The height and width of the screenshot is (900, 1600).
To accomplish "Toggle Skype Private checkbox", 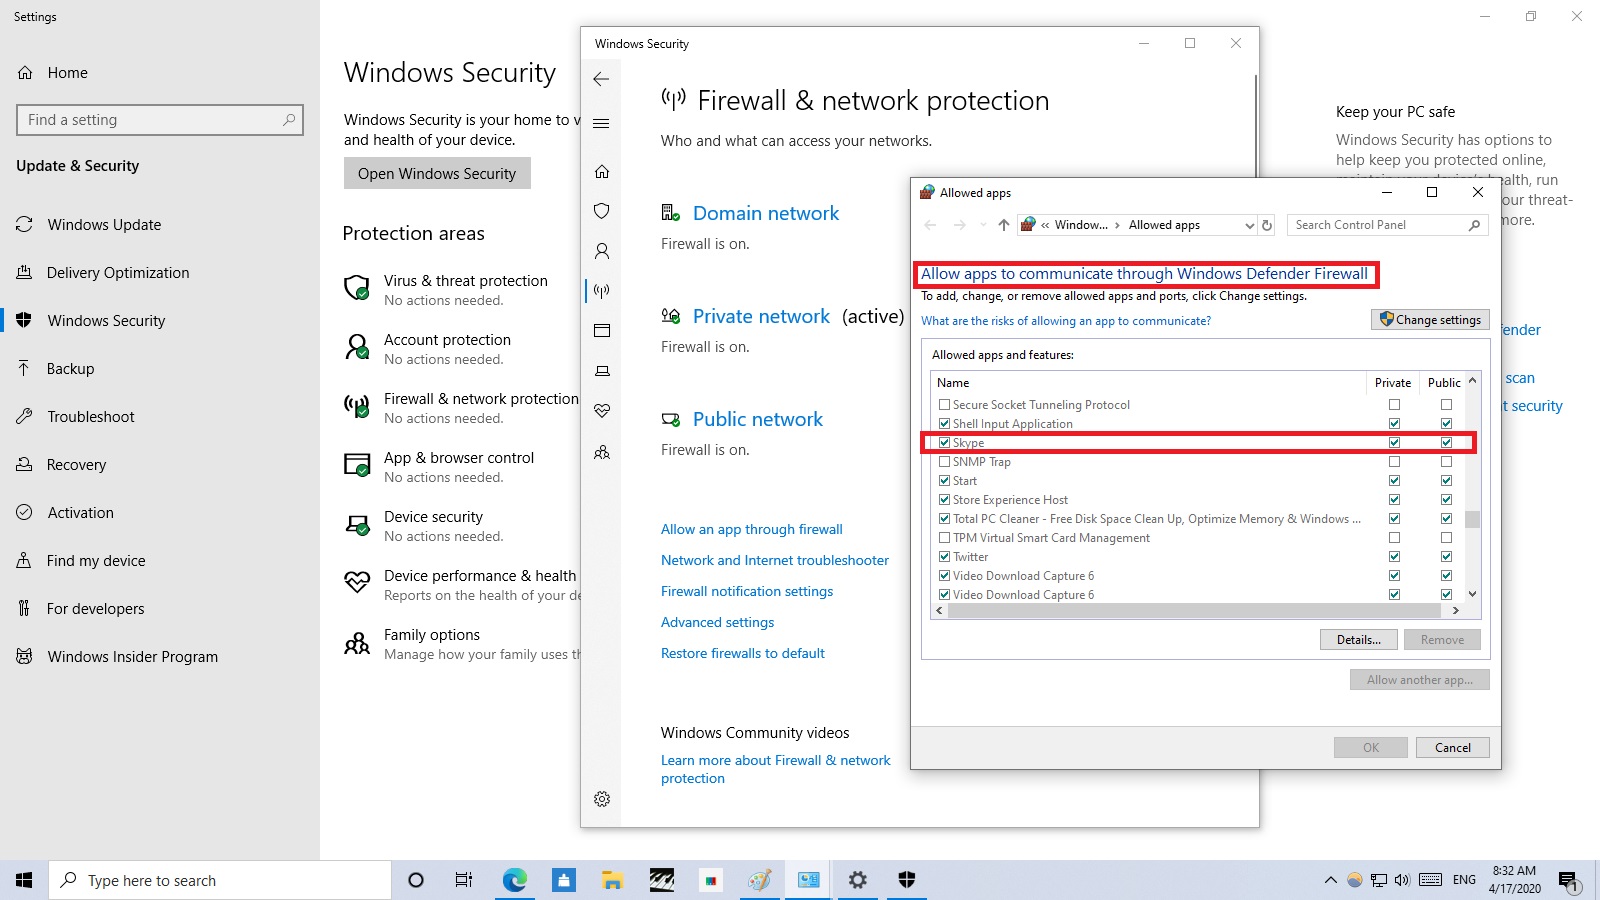I will click(x=1394, y=443).
